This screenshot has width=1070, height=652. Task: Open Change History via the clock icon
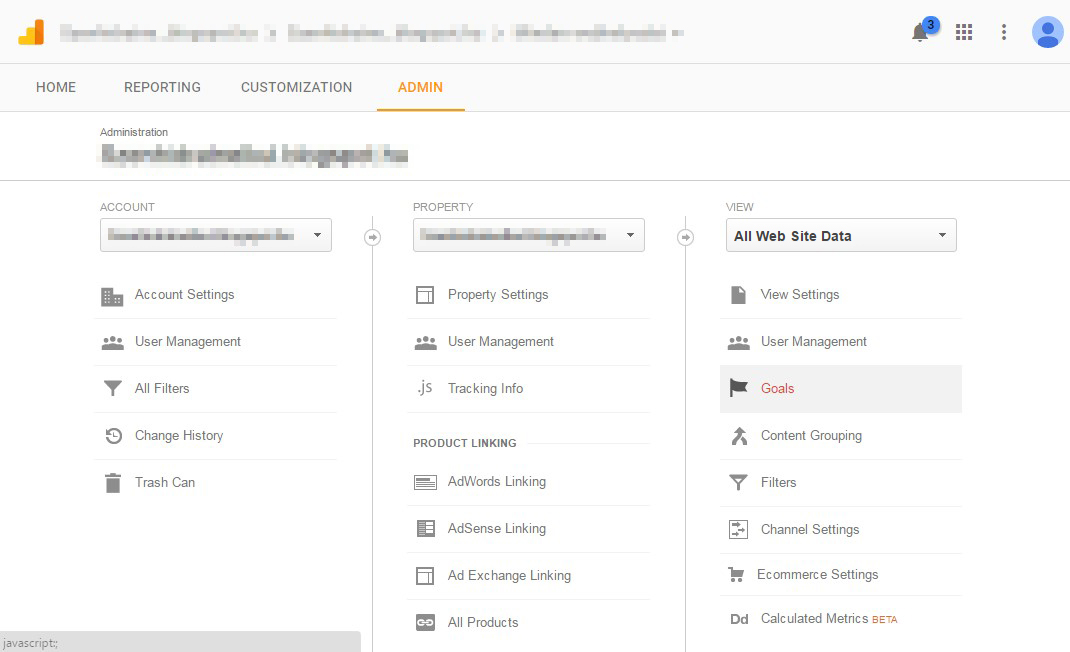pos(112,435)
